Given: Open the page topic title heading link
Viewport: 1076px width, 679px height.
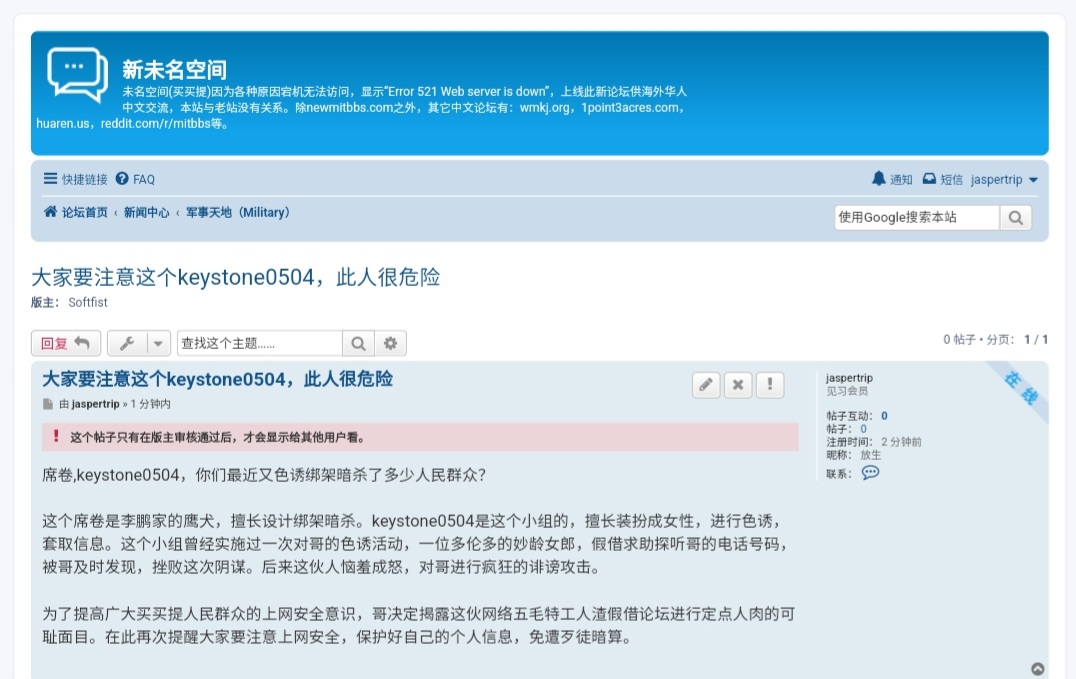Looking at the screenshot, I should pos(235,277).
